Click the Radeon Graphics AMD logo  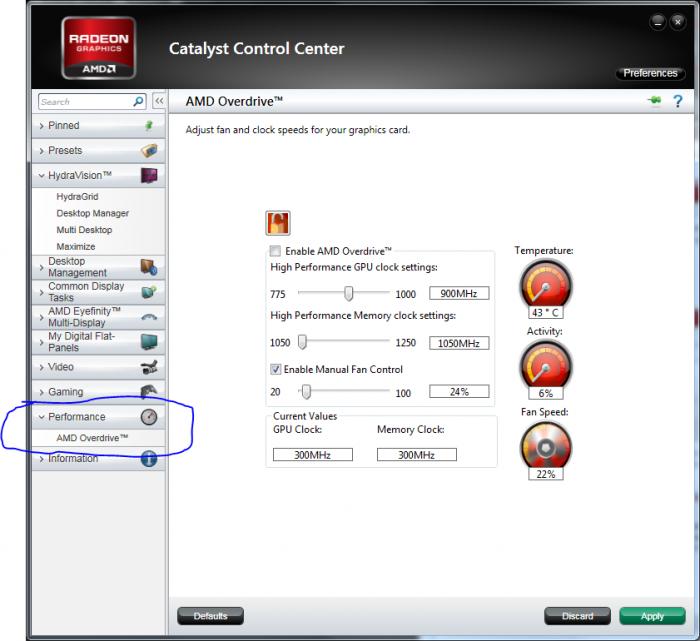pos(99,48)
